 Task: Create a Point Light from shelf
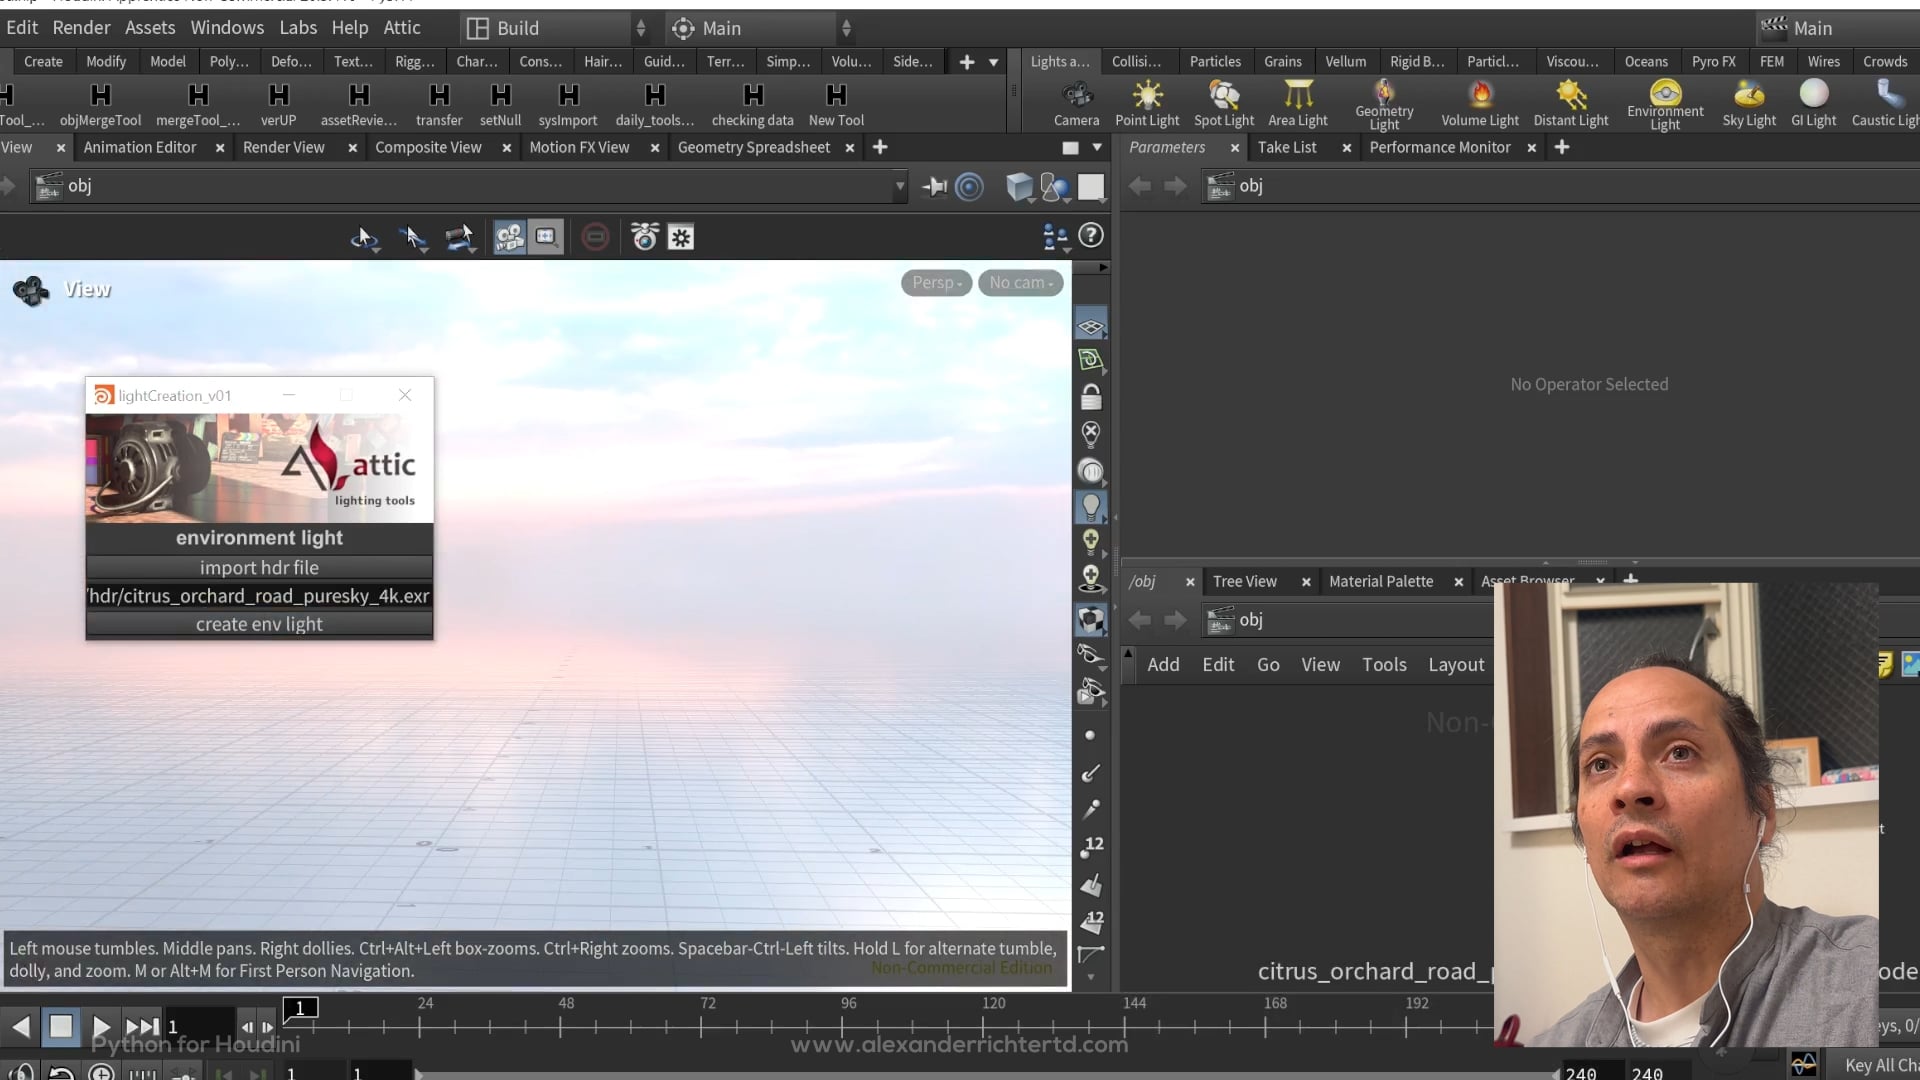tap(1147, 104)
